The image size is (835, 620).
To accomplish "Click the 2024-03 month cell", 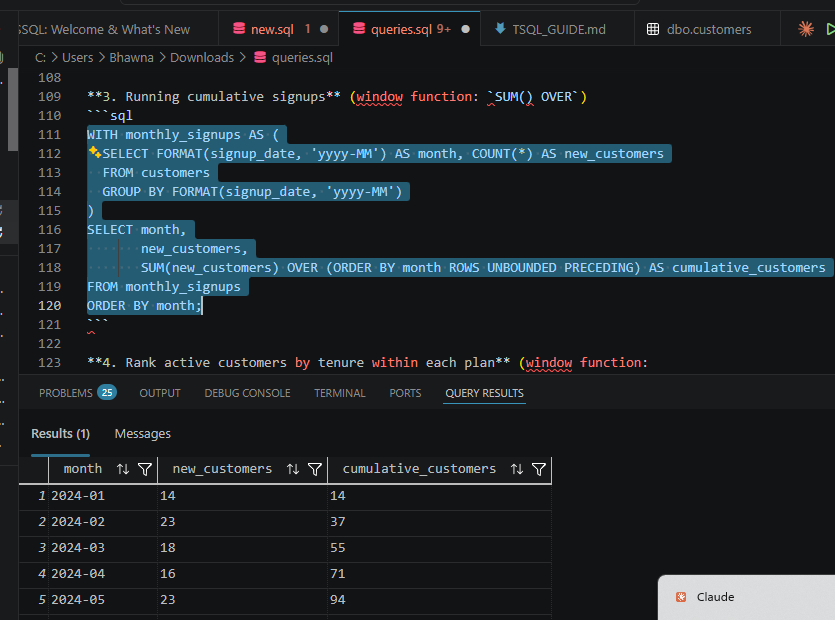I will coord(103,548).
